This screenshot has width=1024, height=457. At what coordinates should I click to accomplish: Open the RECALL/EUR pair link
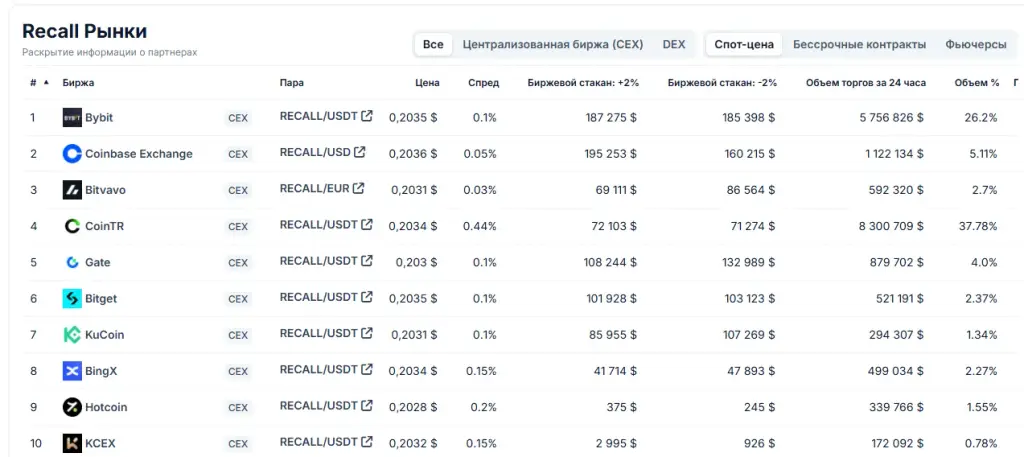click(x=314, y=189)
